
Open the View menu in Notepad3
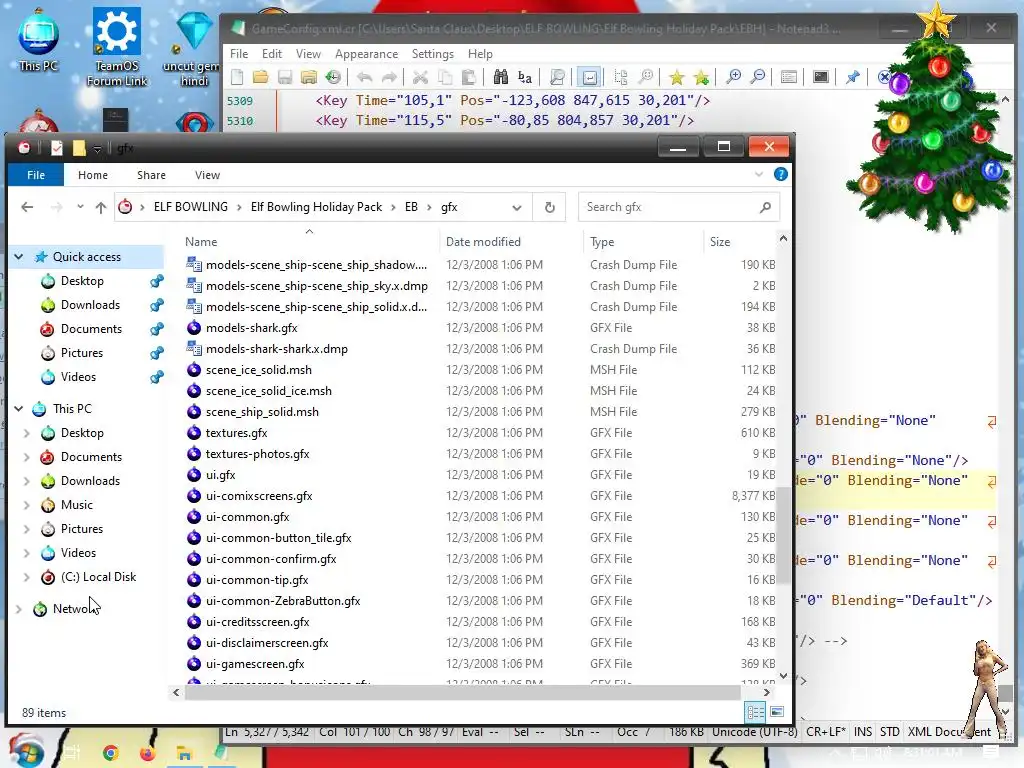pos(308,54)
